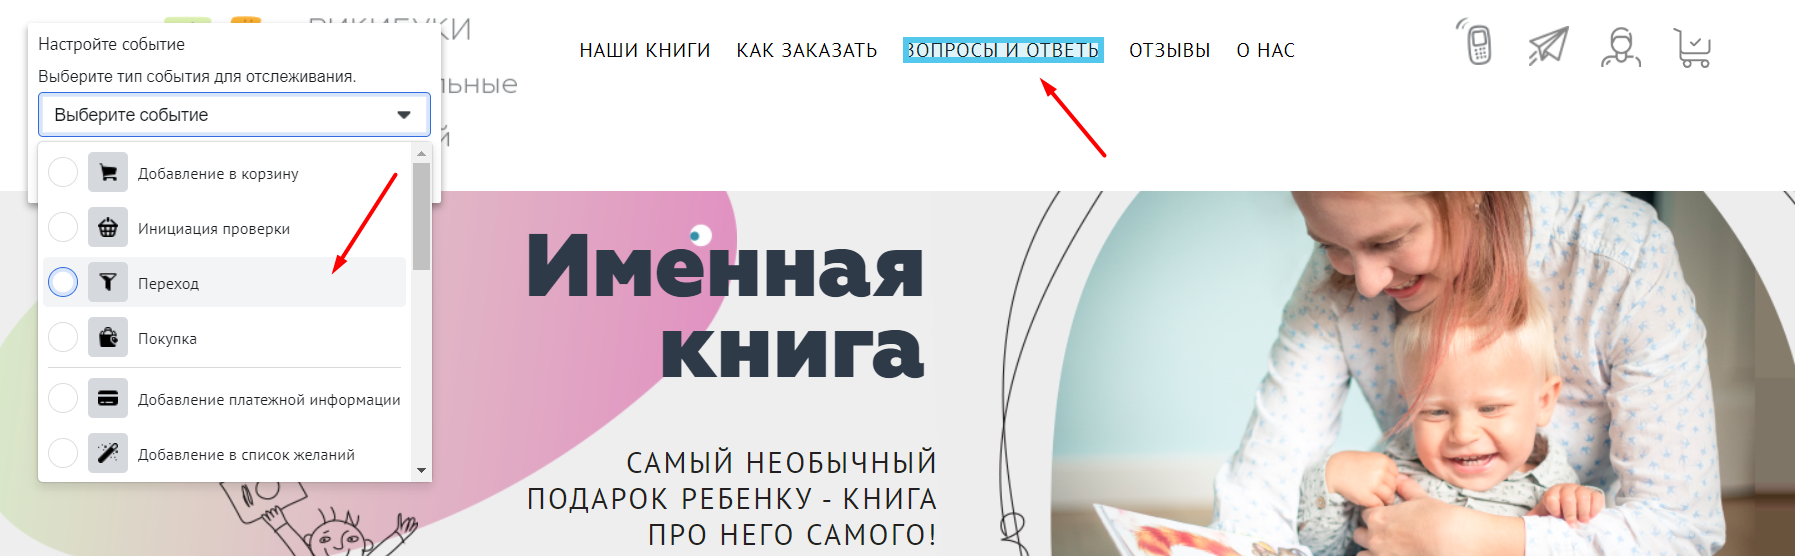Open the paper plane Telegram icon
Image resolution: width=1795 pixels, height=556 pixels.
point(1548,46)
